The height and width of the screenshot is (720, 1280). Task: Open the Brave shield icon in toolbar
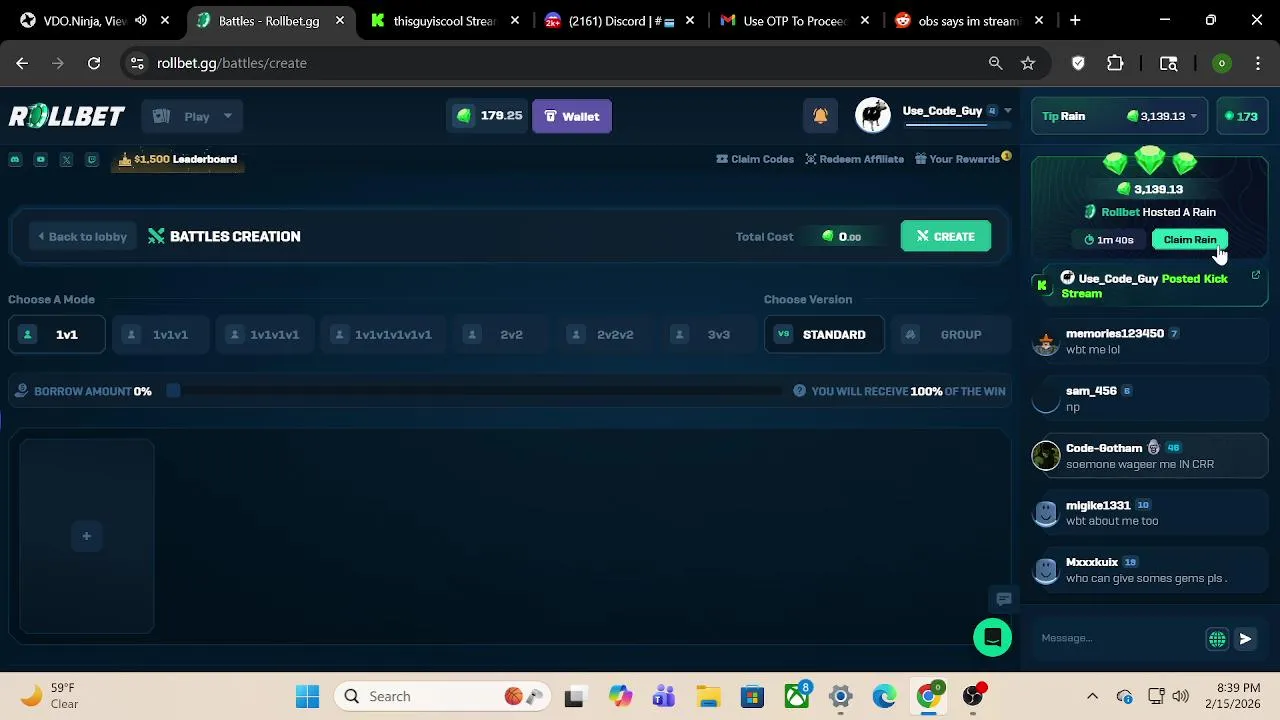pyautogui.click(x=1078, y=63)
